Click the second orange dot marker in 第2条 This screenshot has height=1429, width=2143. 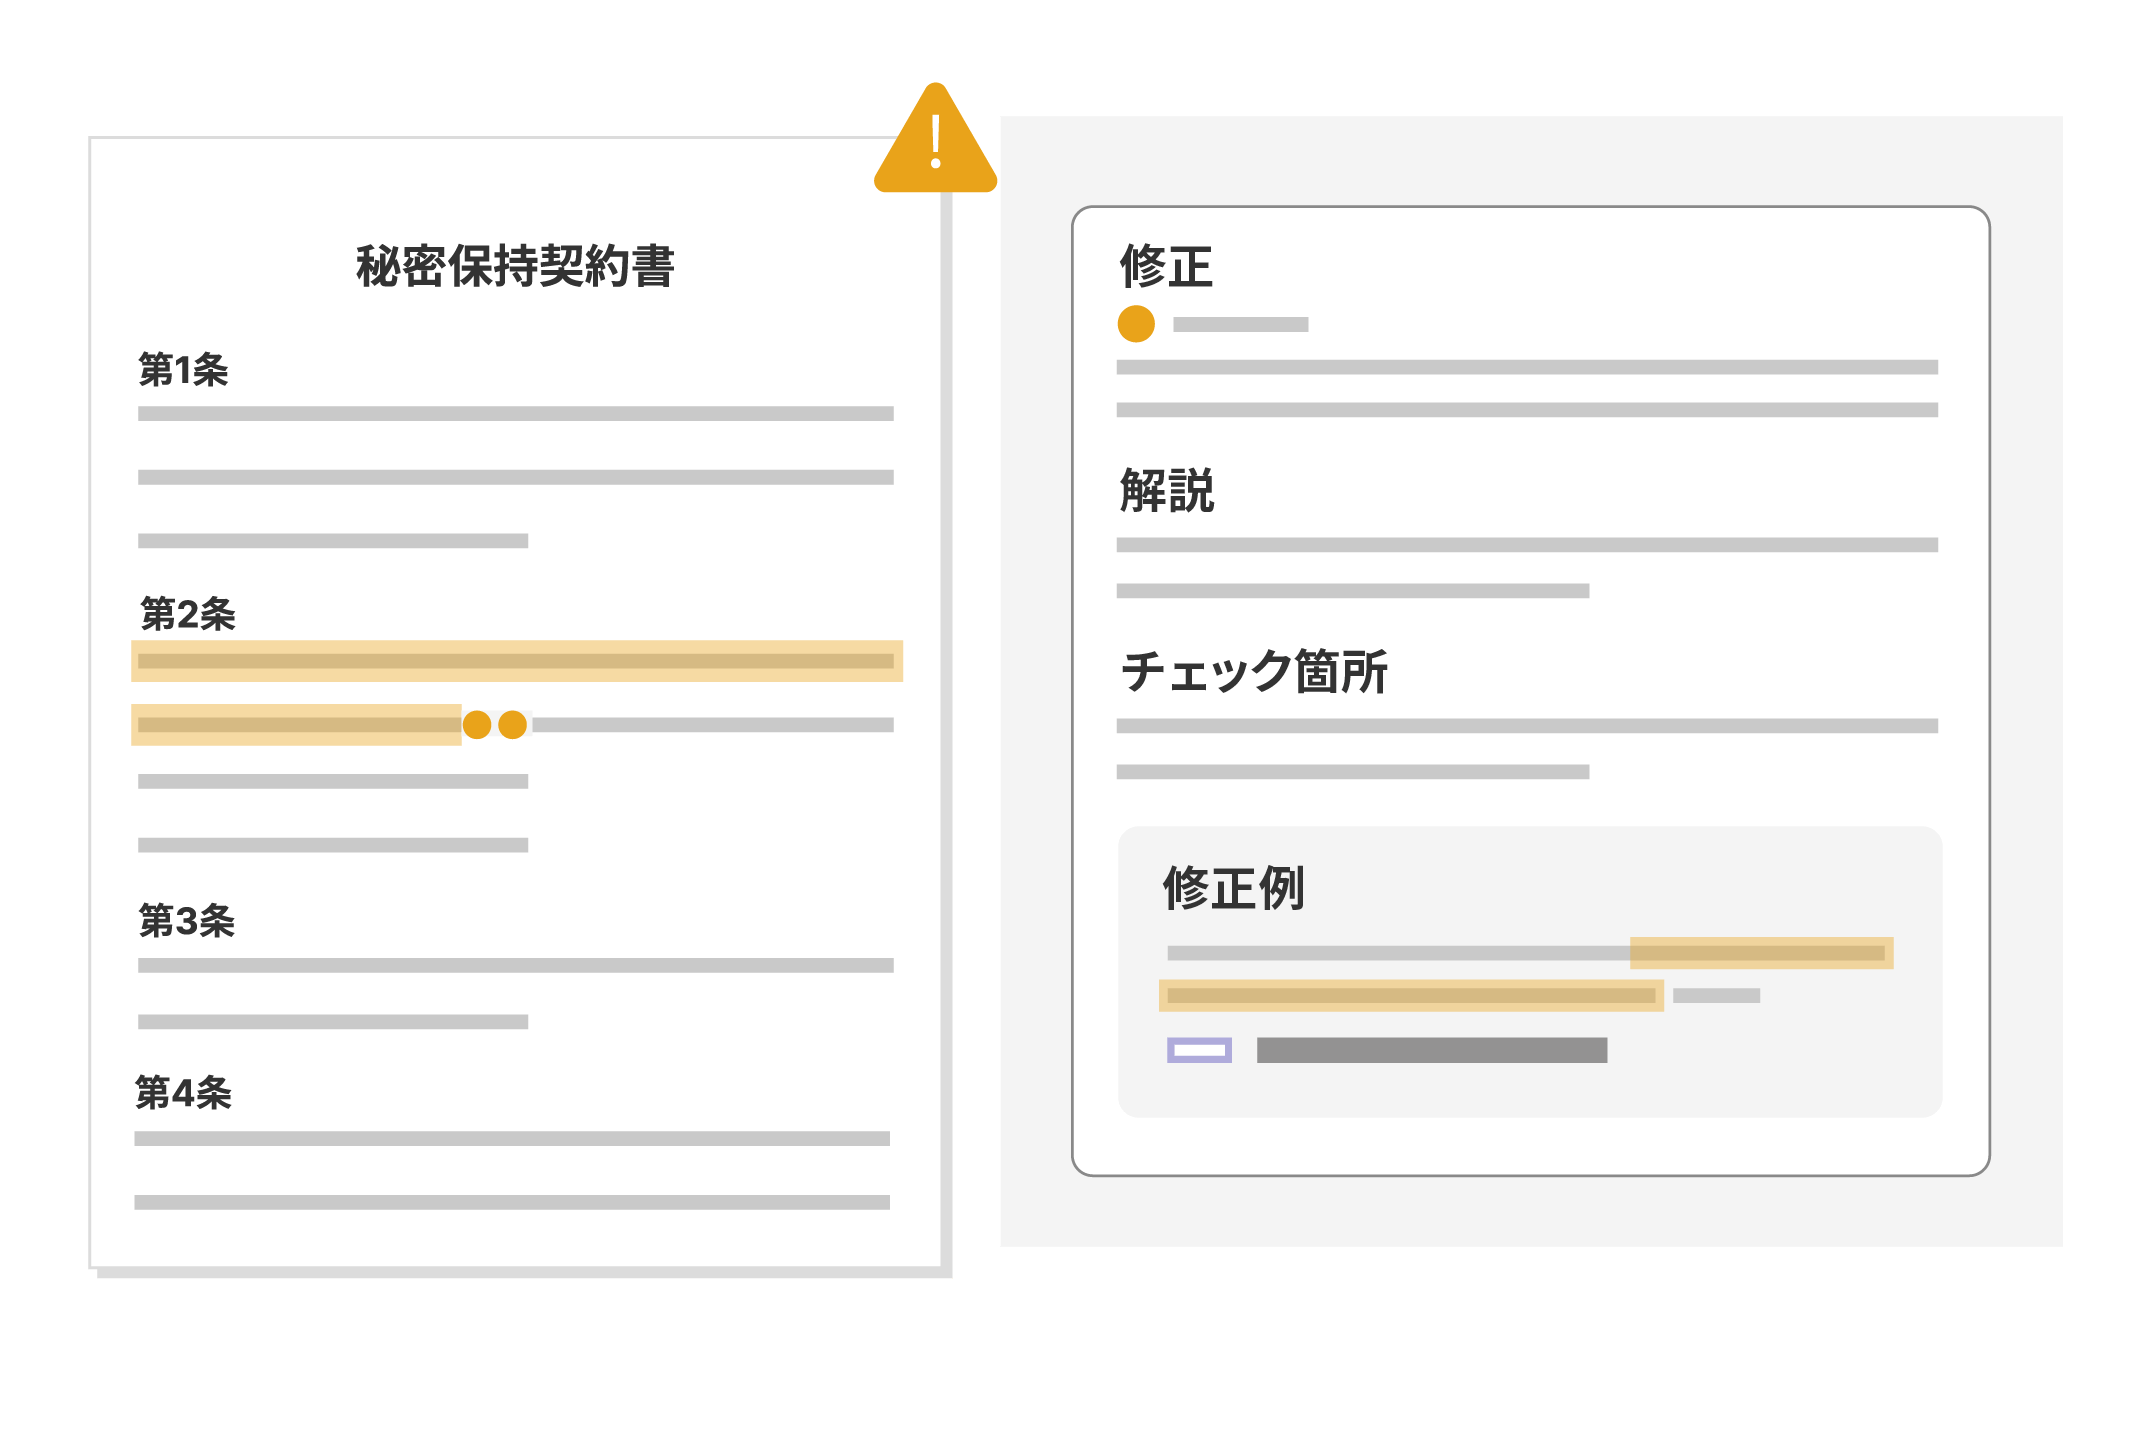pos(513,725)
